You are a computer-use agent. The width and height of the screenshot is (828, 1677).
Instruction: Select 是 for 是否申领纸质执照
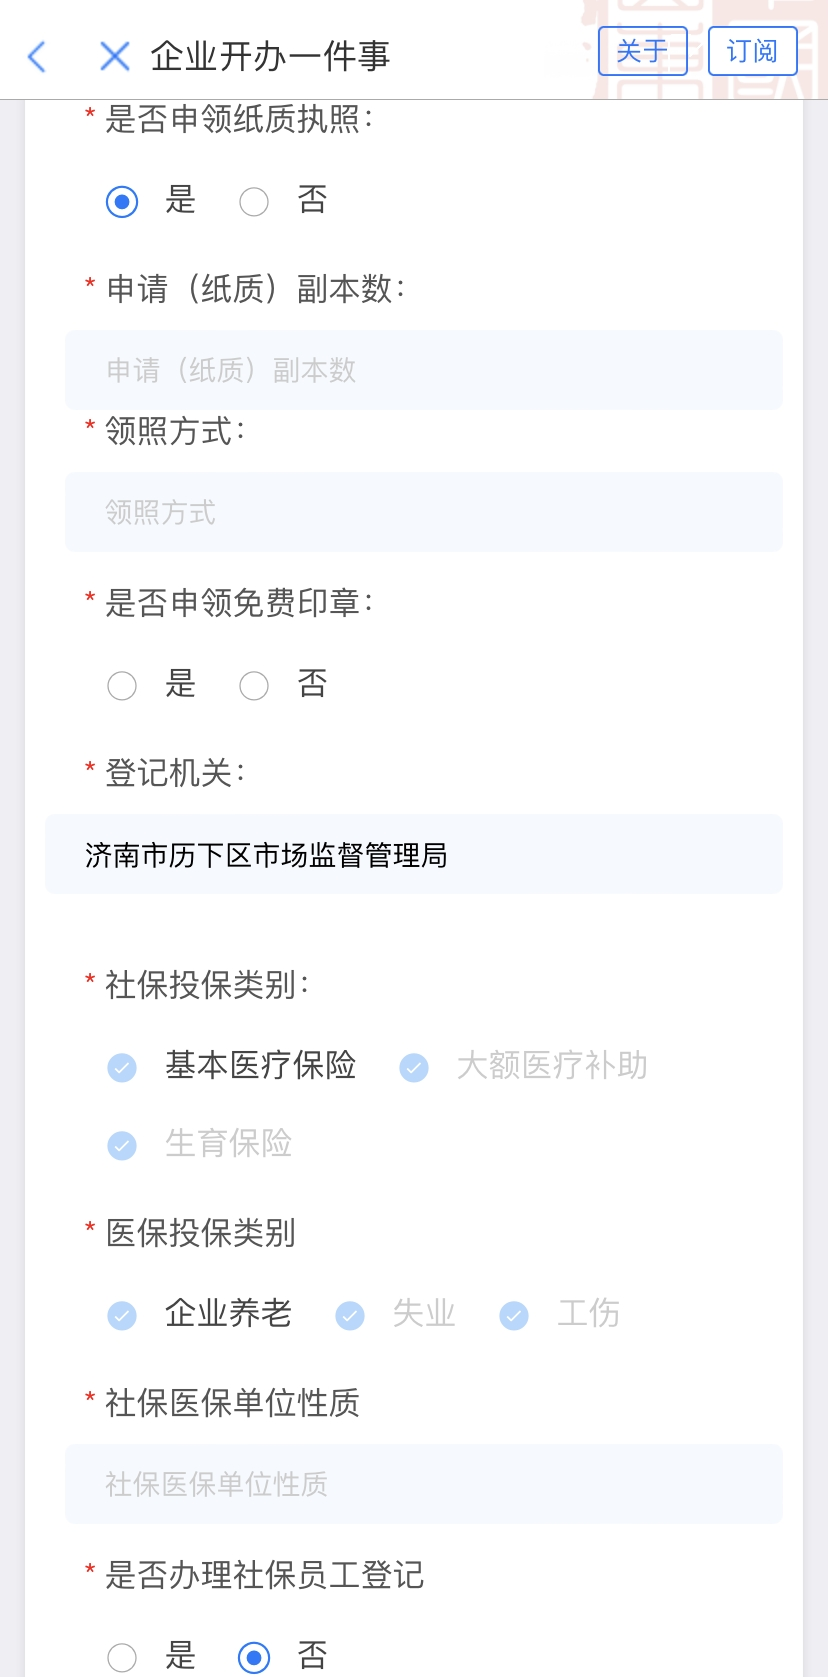(x=122, y=202)
